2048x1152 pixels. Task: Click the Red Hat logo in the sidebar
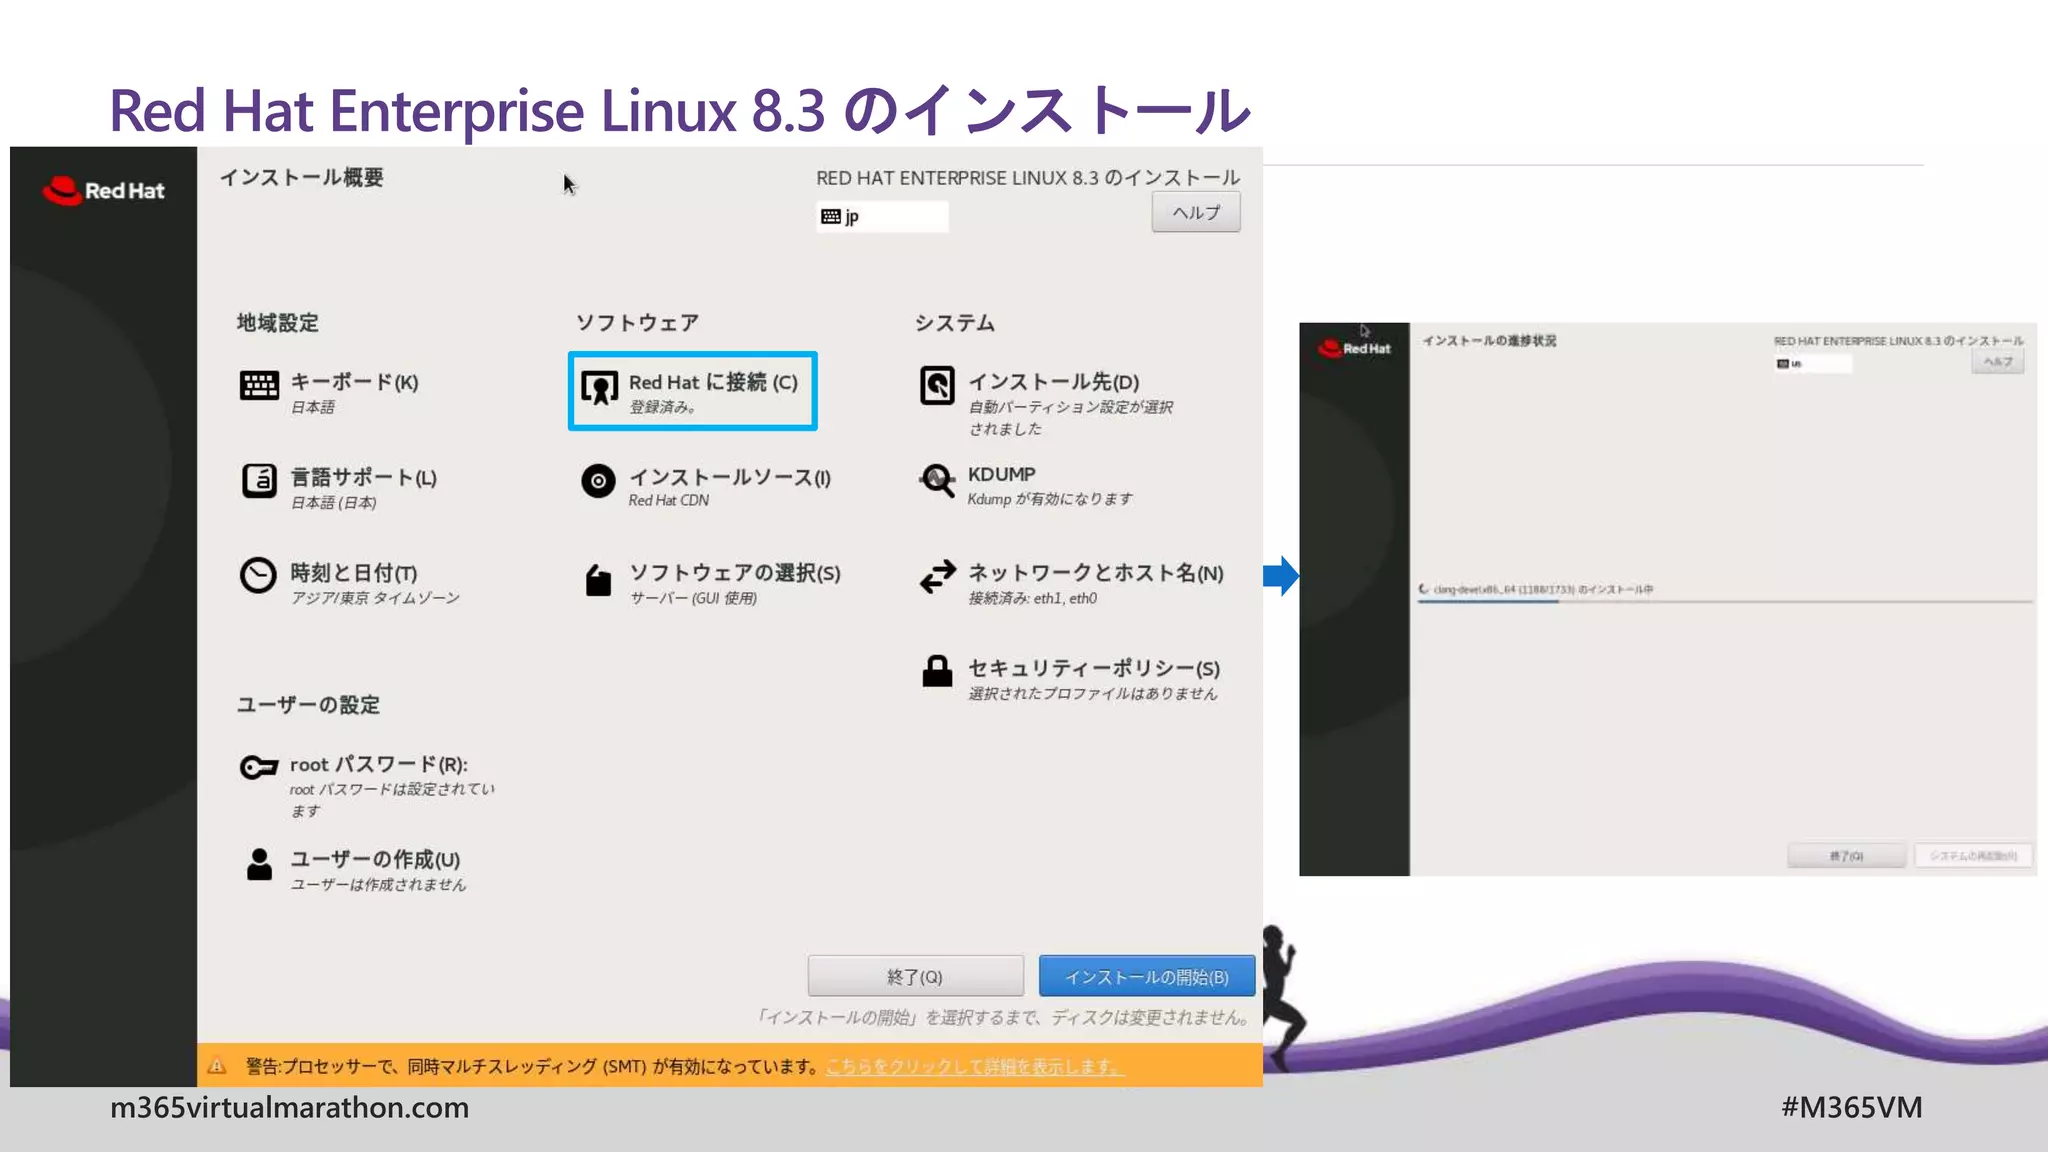[104, 190]
